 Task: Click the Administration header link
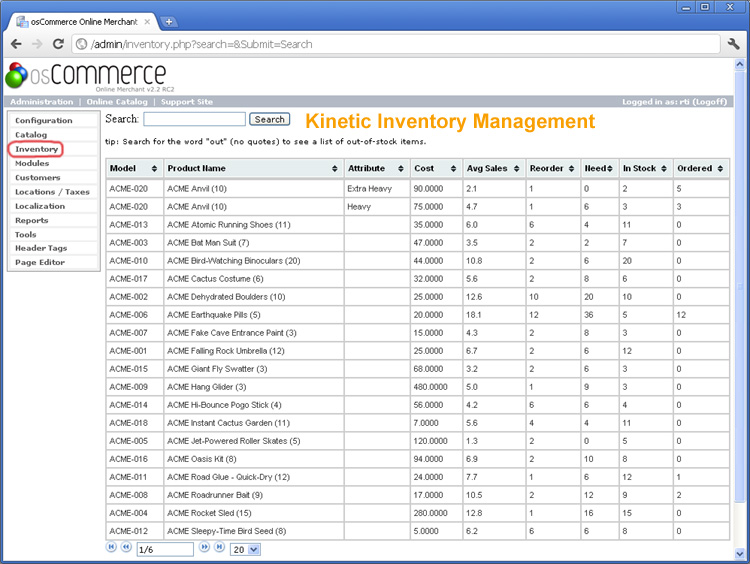coord(42,101)
